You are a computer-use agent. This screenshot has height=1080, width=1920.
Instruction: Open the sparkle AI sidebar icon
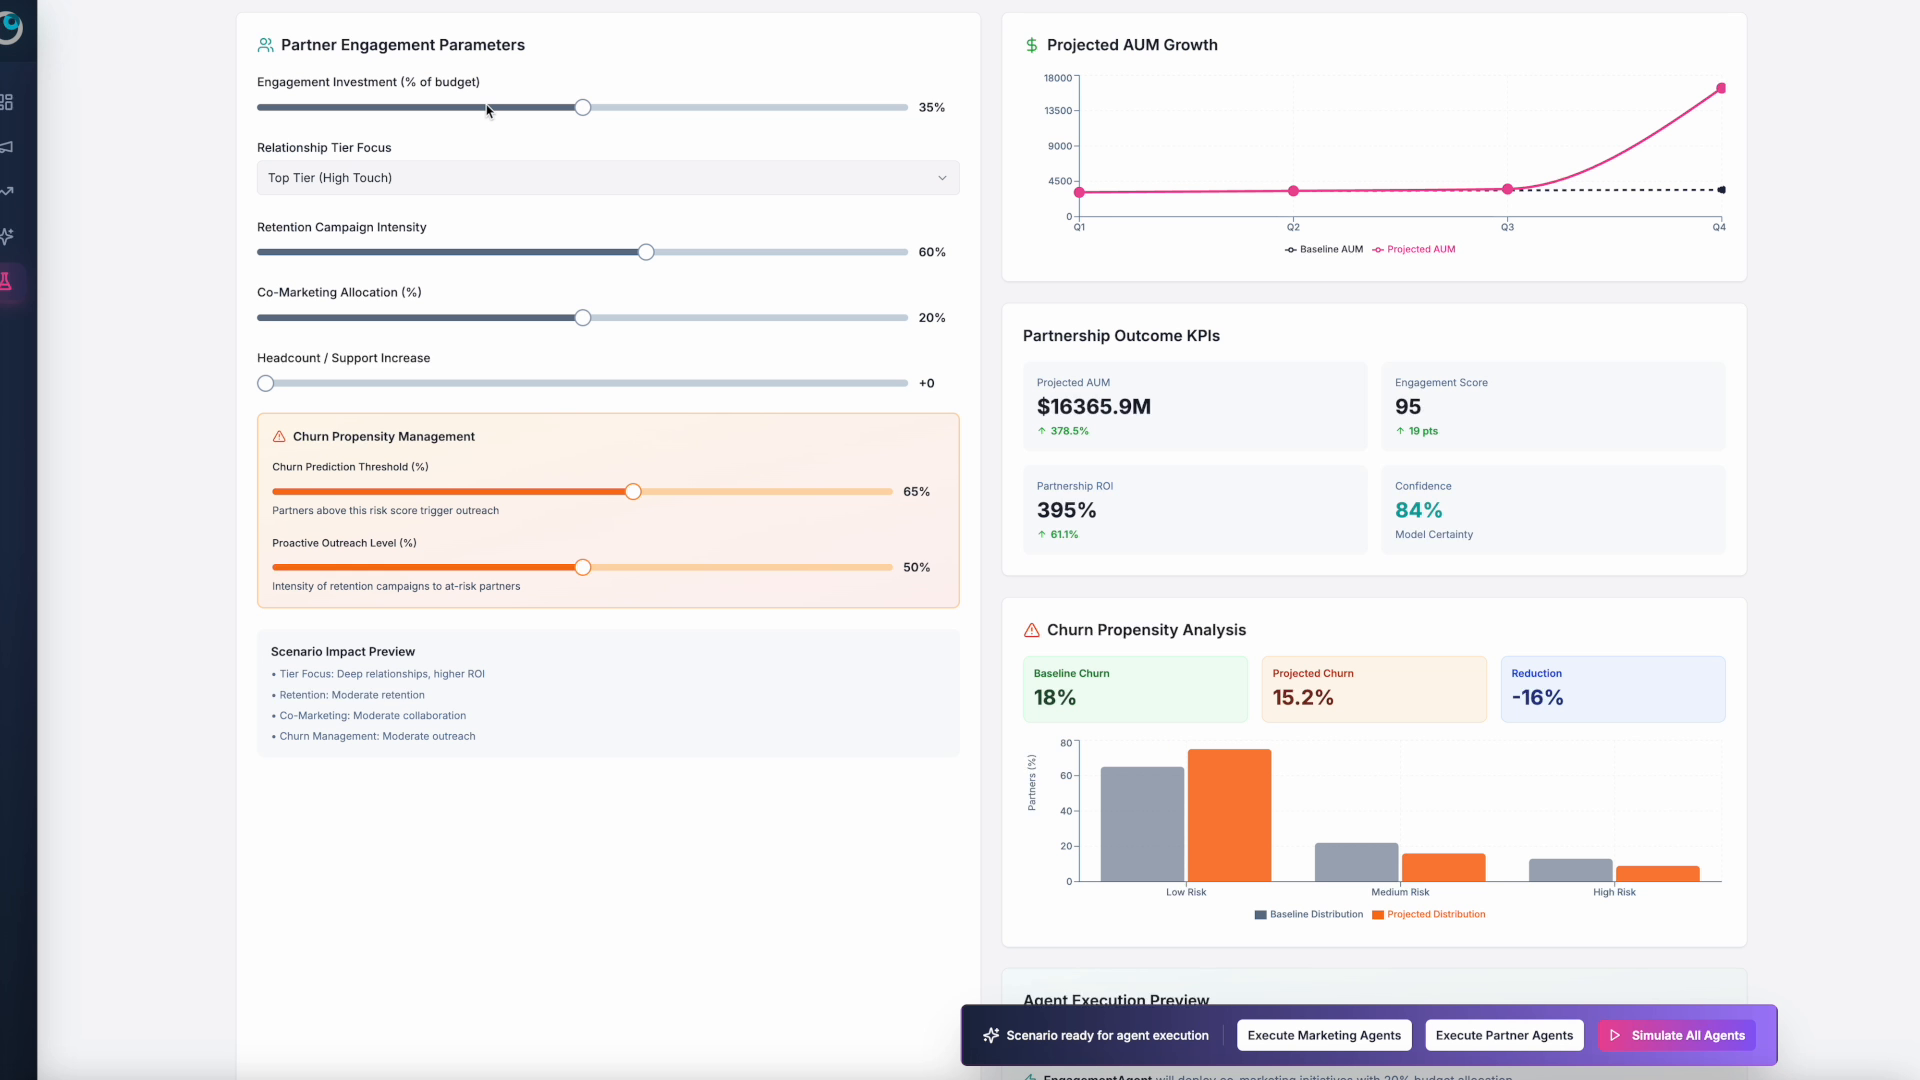click(7, 236)
